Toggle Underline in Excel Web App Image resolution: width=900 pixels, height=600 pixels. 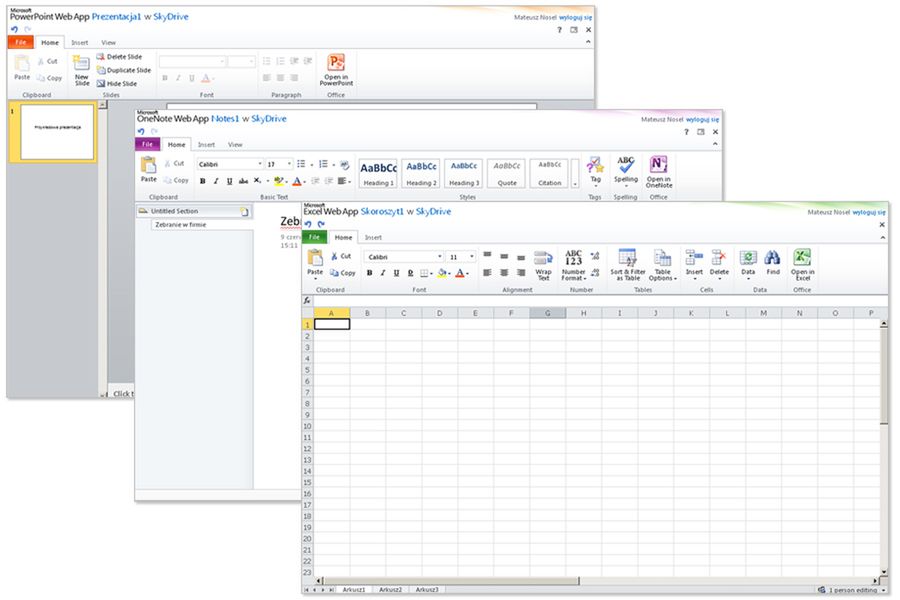click(x=397, y=273)
